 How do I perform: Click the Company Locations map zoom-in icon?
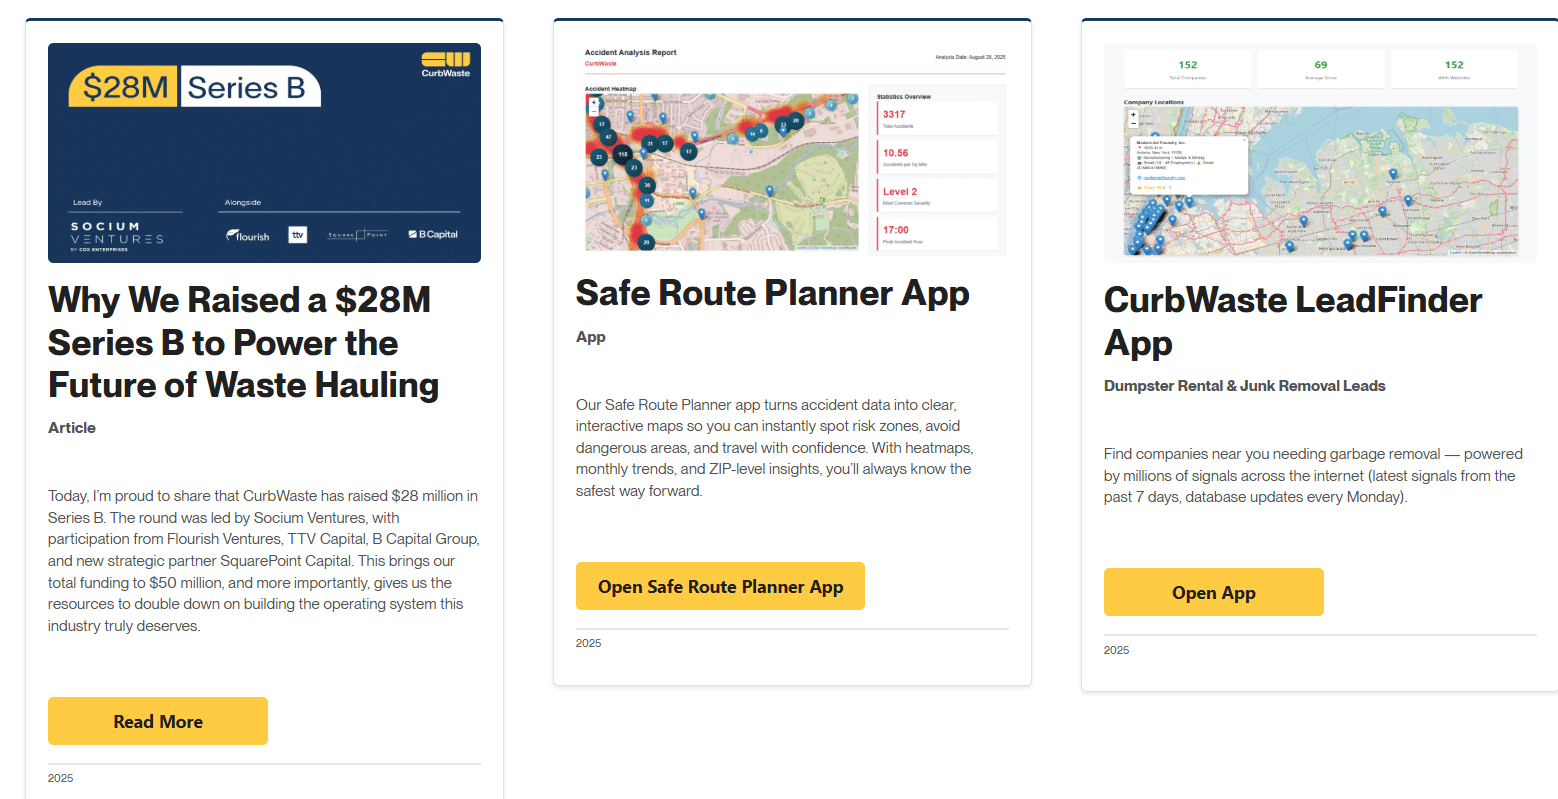click(x=1132, y=115)
